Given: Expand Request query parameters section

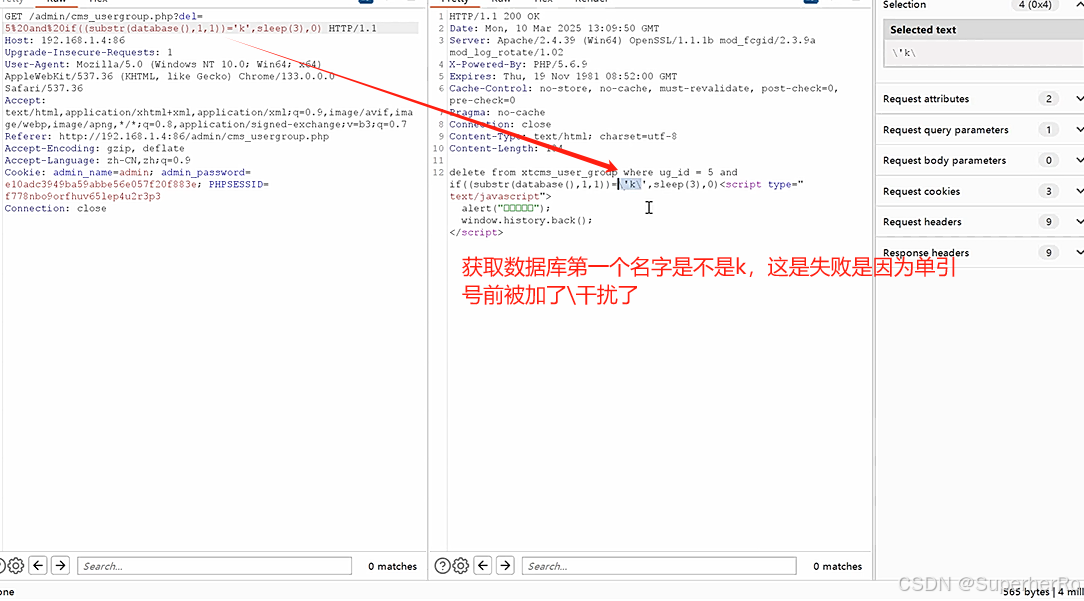Looking at the screenshot, I should (1078, 129).
